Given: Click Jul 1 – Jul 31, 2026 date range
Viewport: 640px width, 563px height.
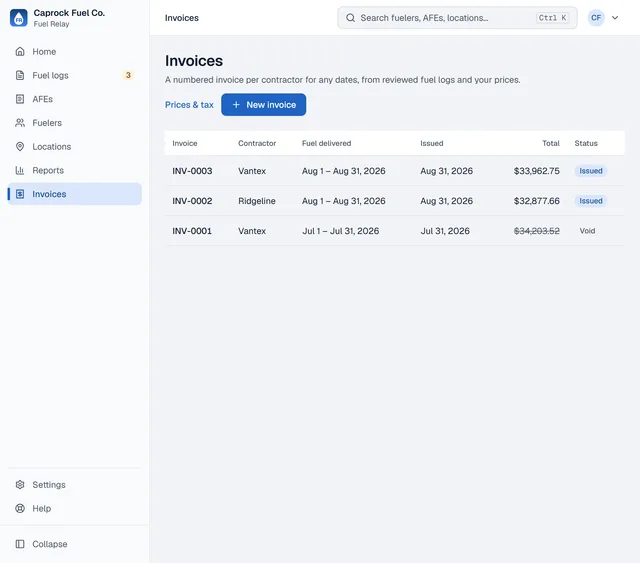Looking at the screenshot, I should [340, 231].
